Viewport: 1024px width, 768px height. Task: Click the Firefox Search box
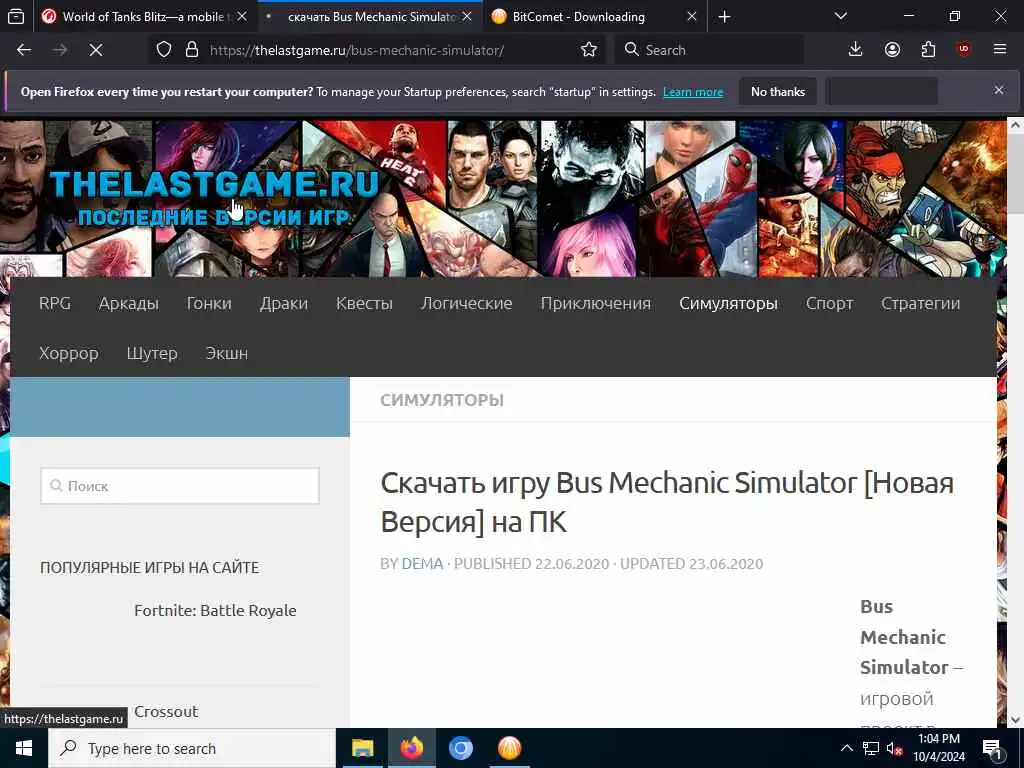[709, 50]
